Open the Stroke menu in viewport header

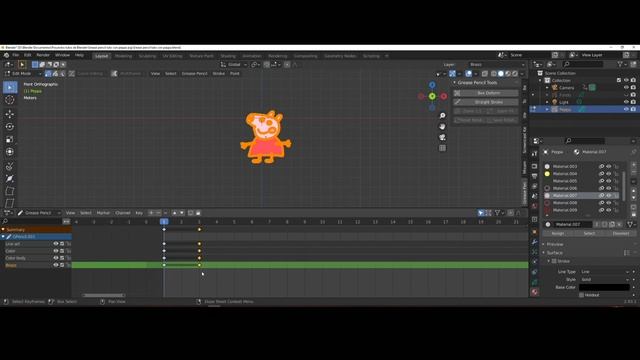219,73
